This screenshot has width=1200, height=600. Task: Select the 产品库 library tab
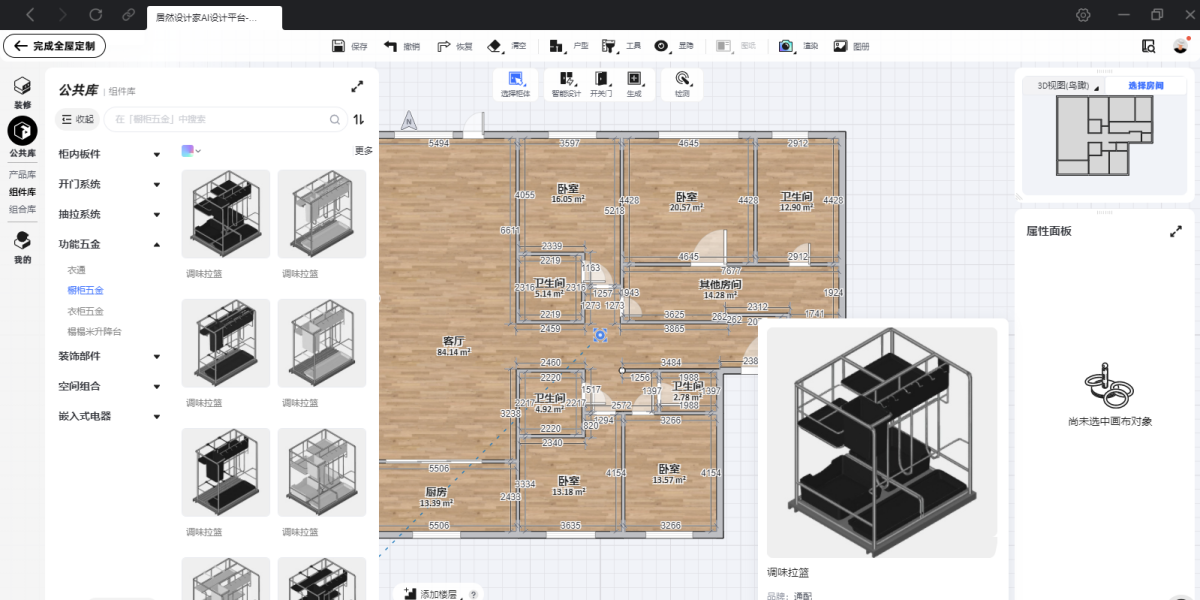pyautogui.click(x=22, y=175)
